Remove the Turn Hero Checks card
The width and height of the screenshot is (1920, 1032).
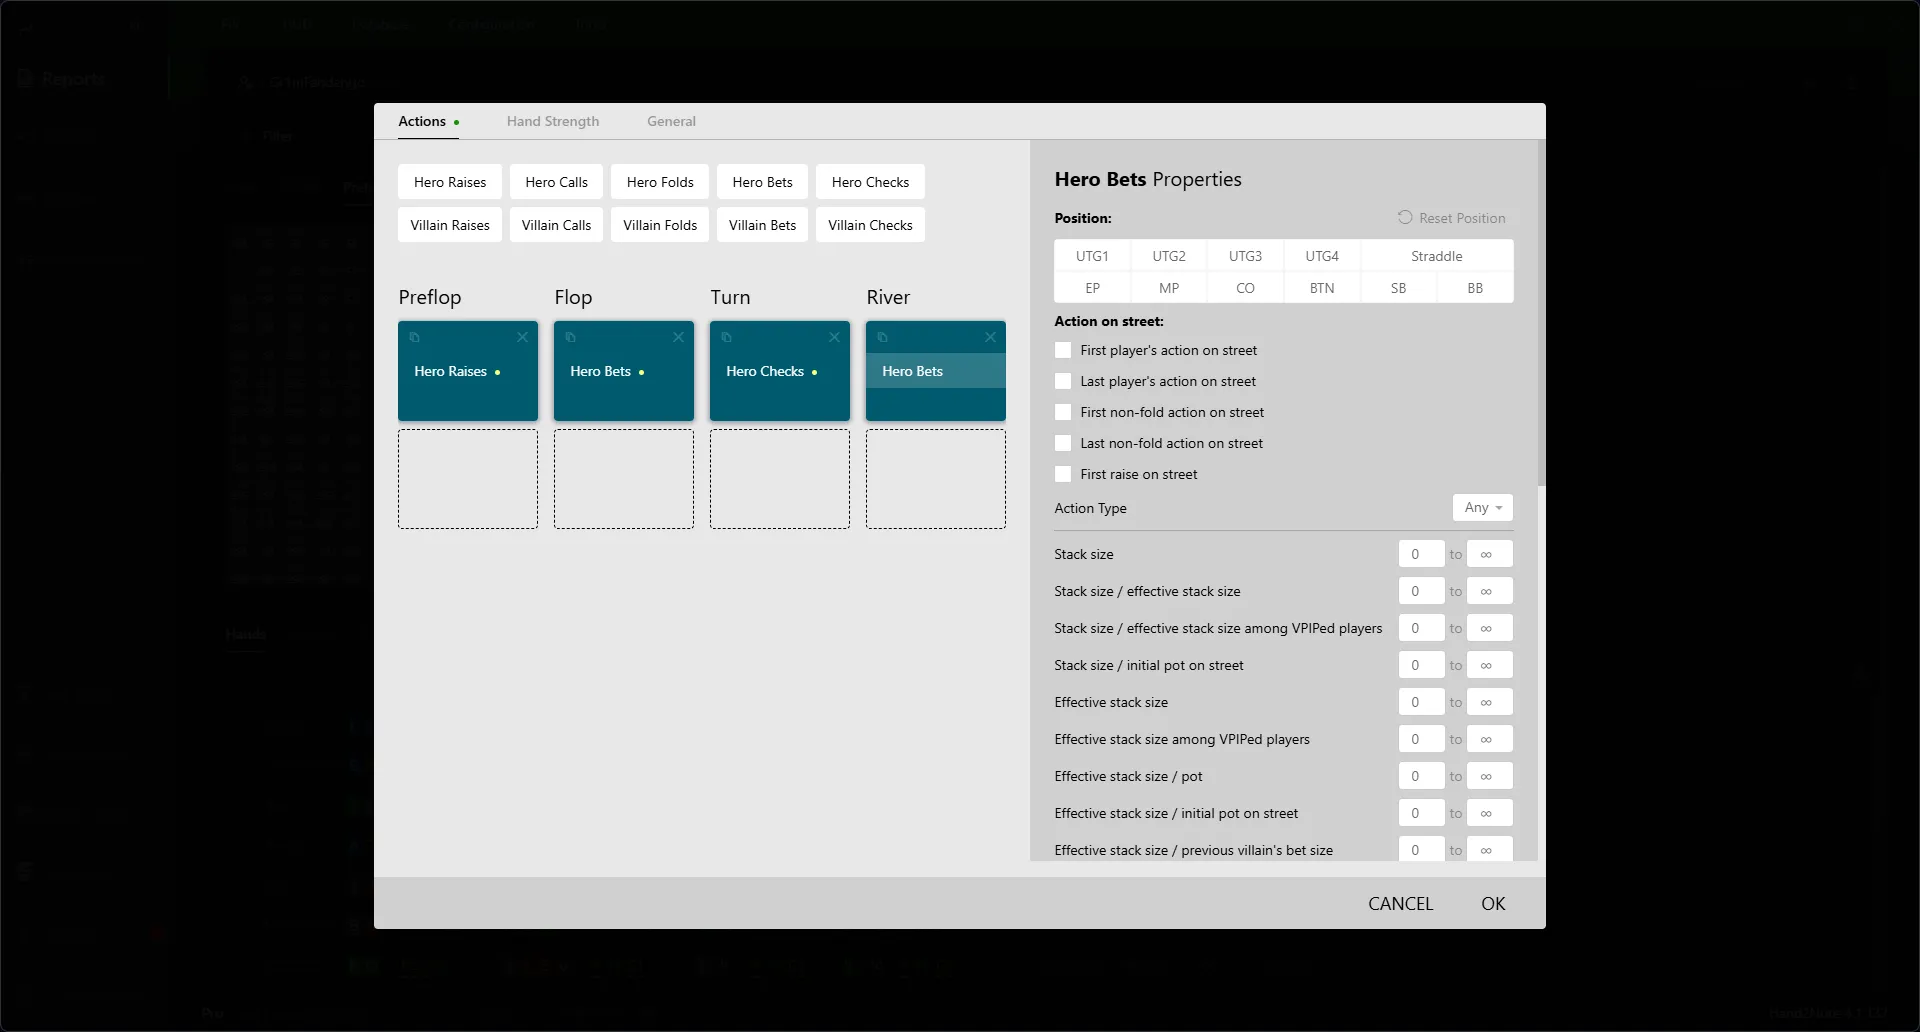pyautogui.click(x=834, y=338)
